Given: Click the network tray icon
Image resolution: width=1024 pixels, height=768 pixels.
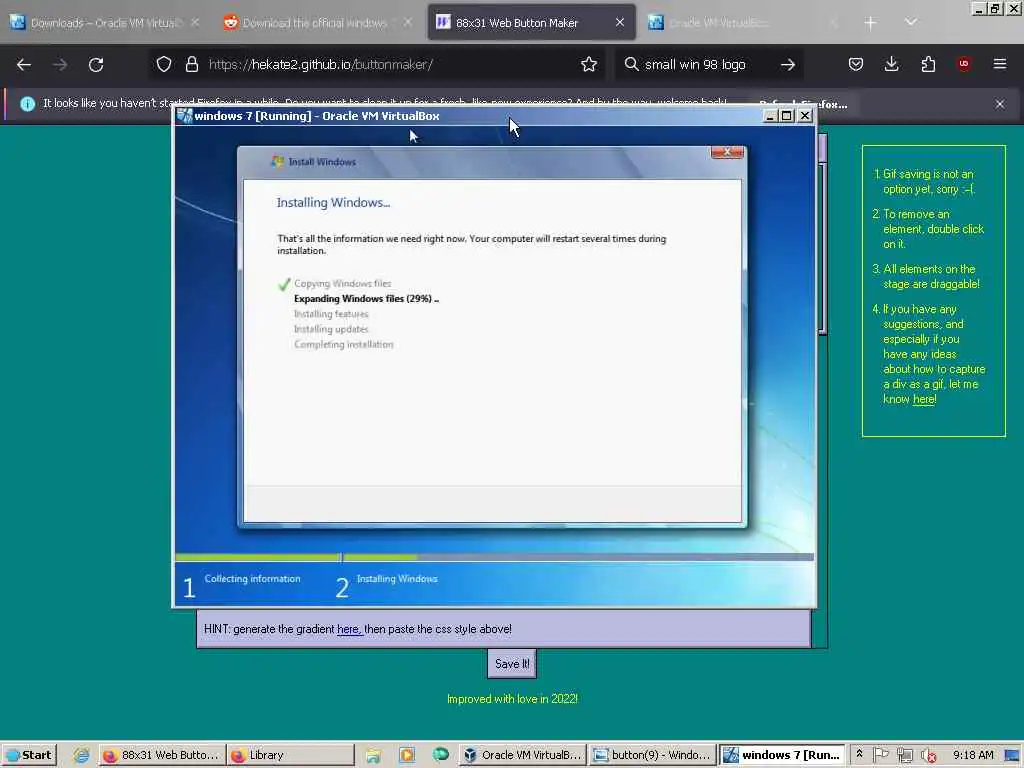Looking at the screenshot, I should (905, 755).
